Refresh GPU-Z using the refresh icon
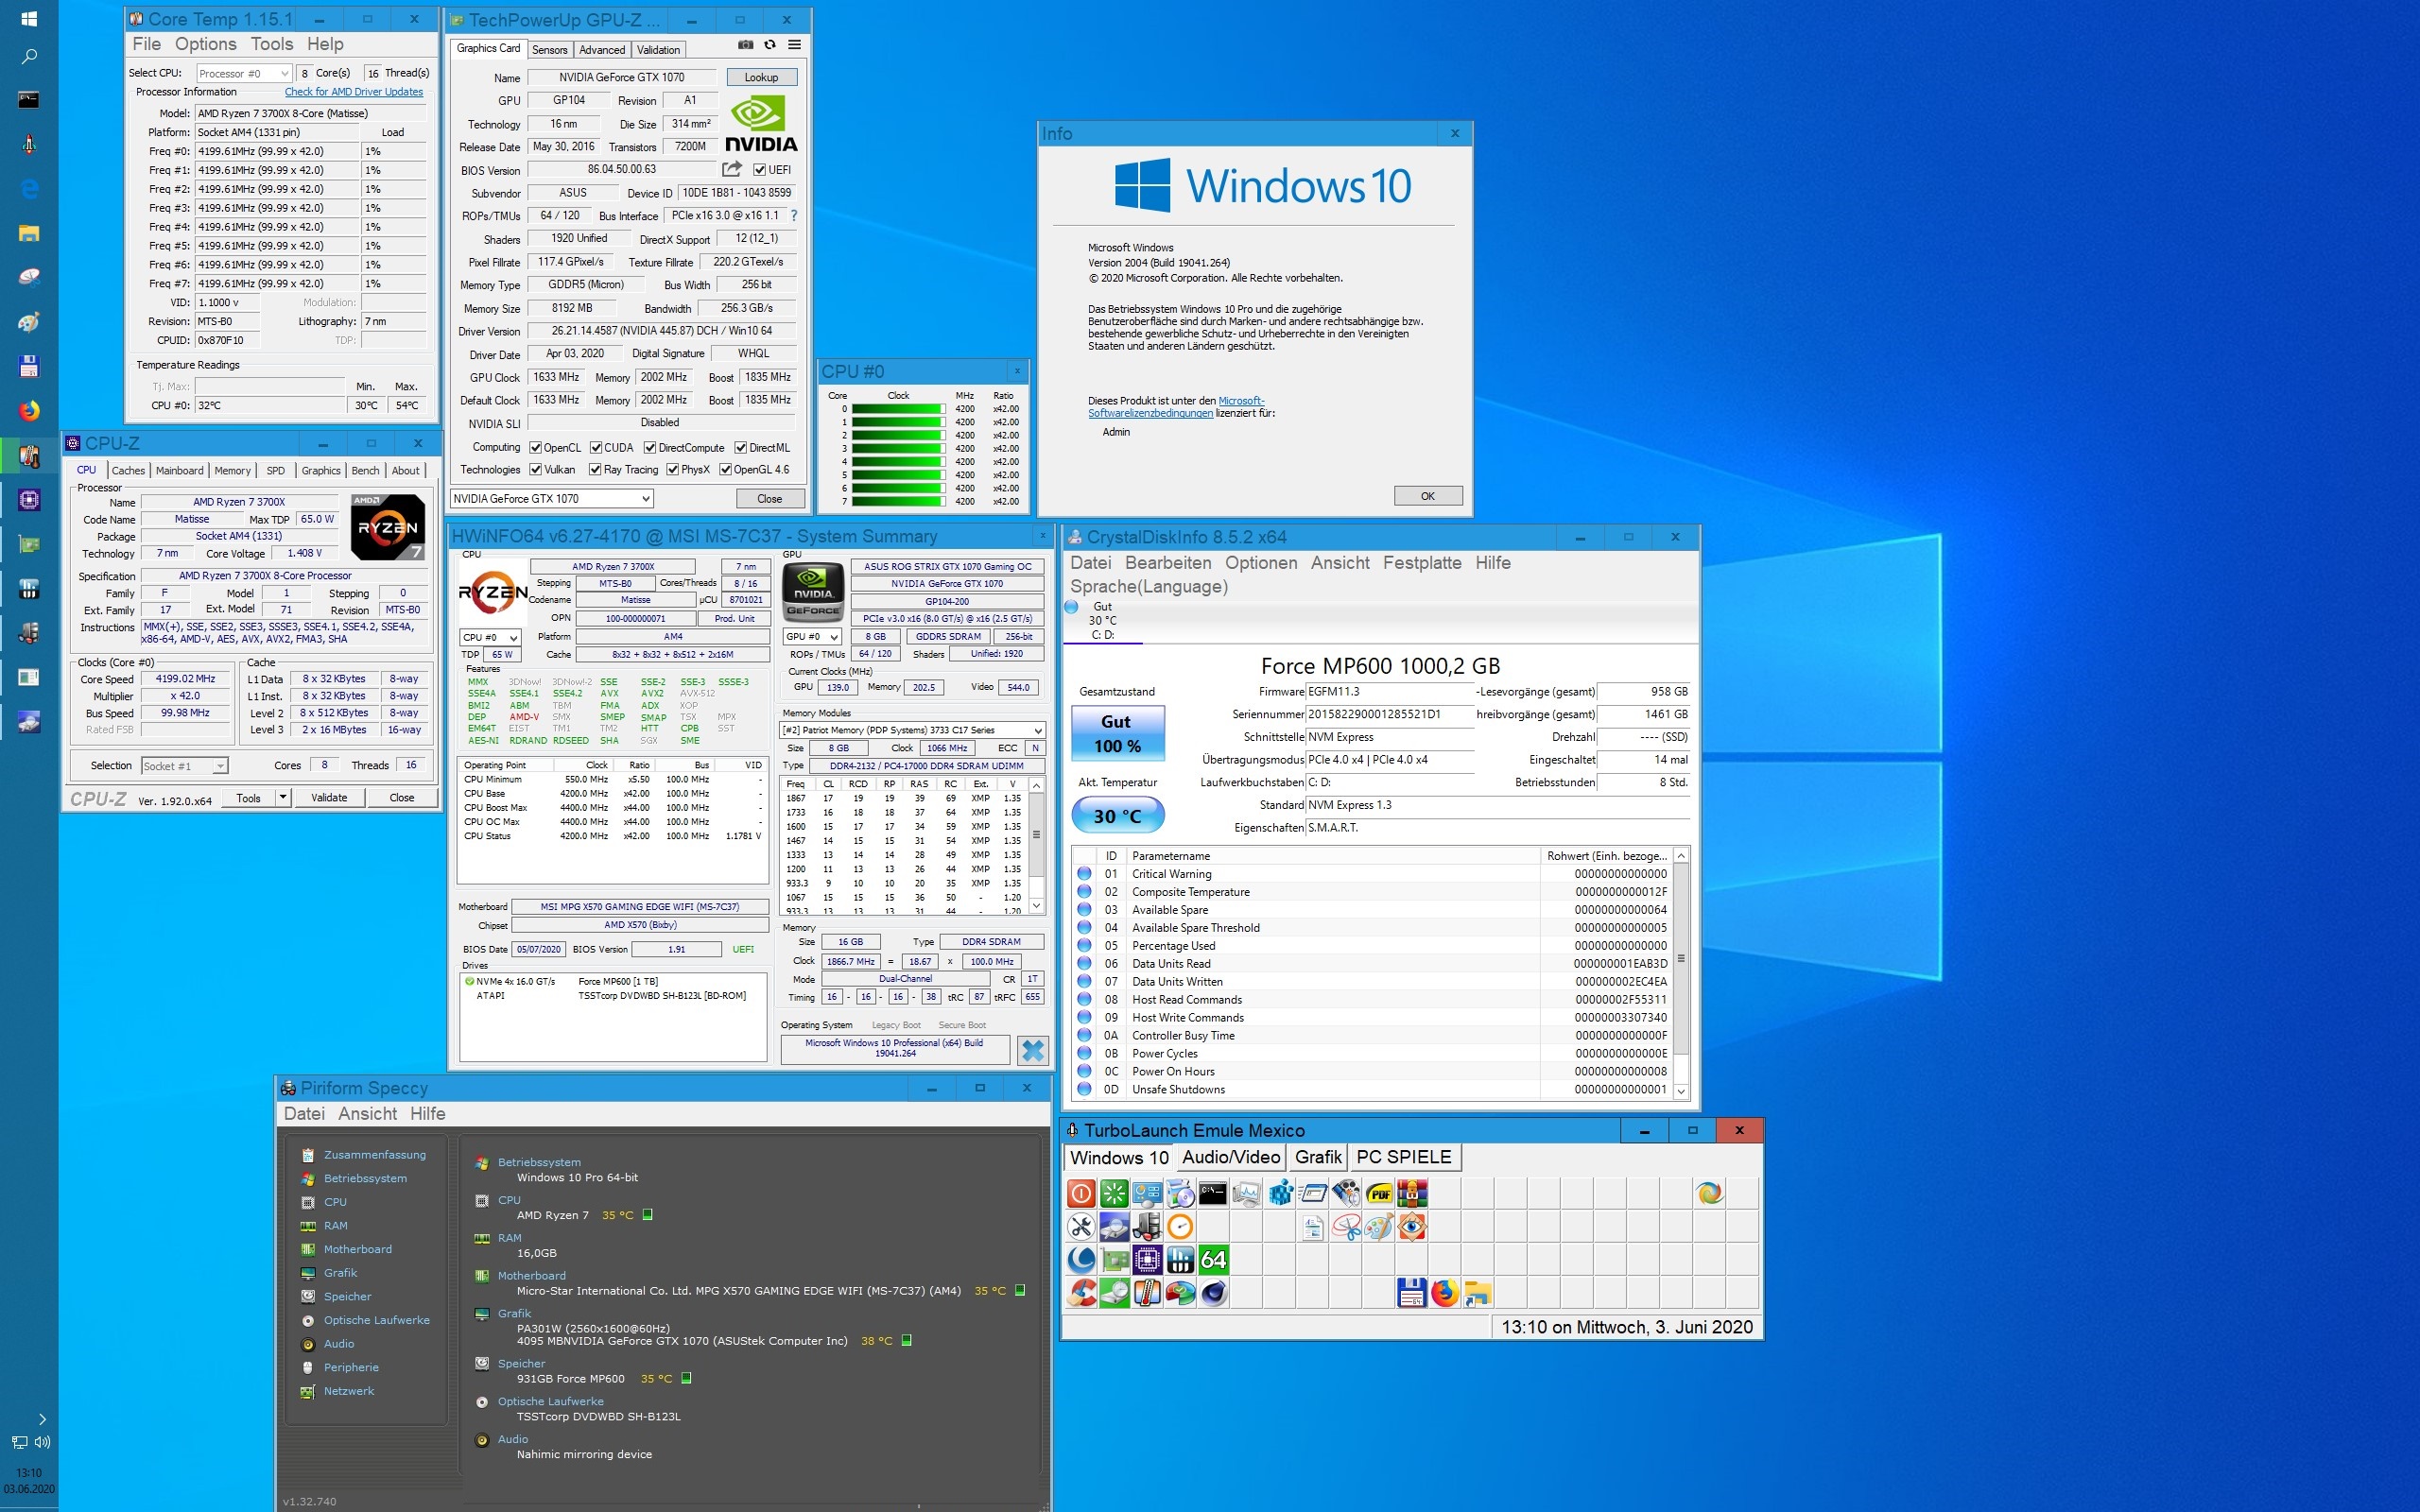Screen dimensions: 2420x1512 point(770,45)
